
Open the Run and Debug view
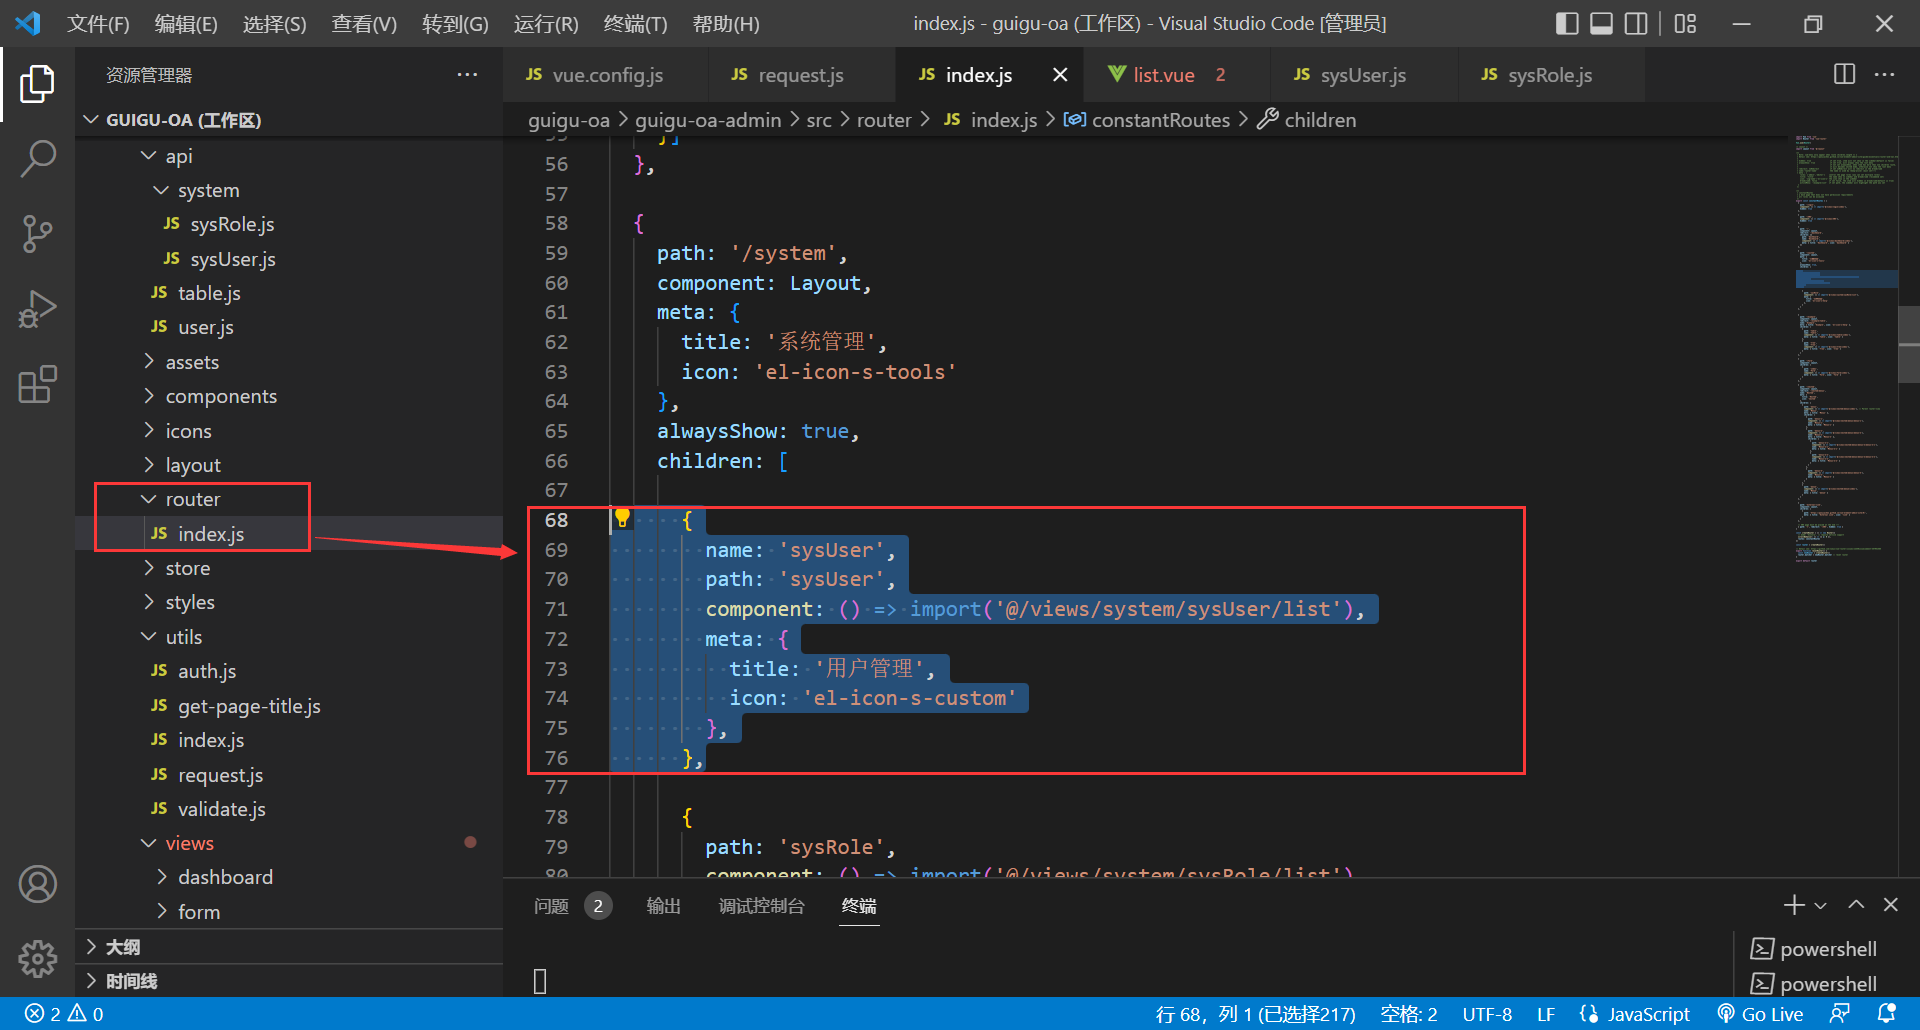37,309
